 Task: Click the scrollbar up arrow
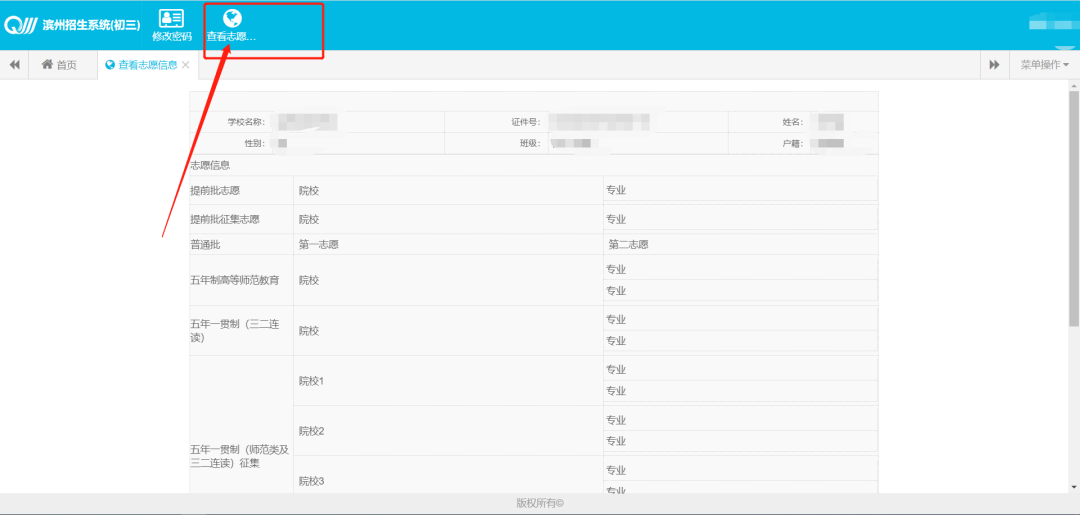tap(1073, 86)
